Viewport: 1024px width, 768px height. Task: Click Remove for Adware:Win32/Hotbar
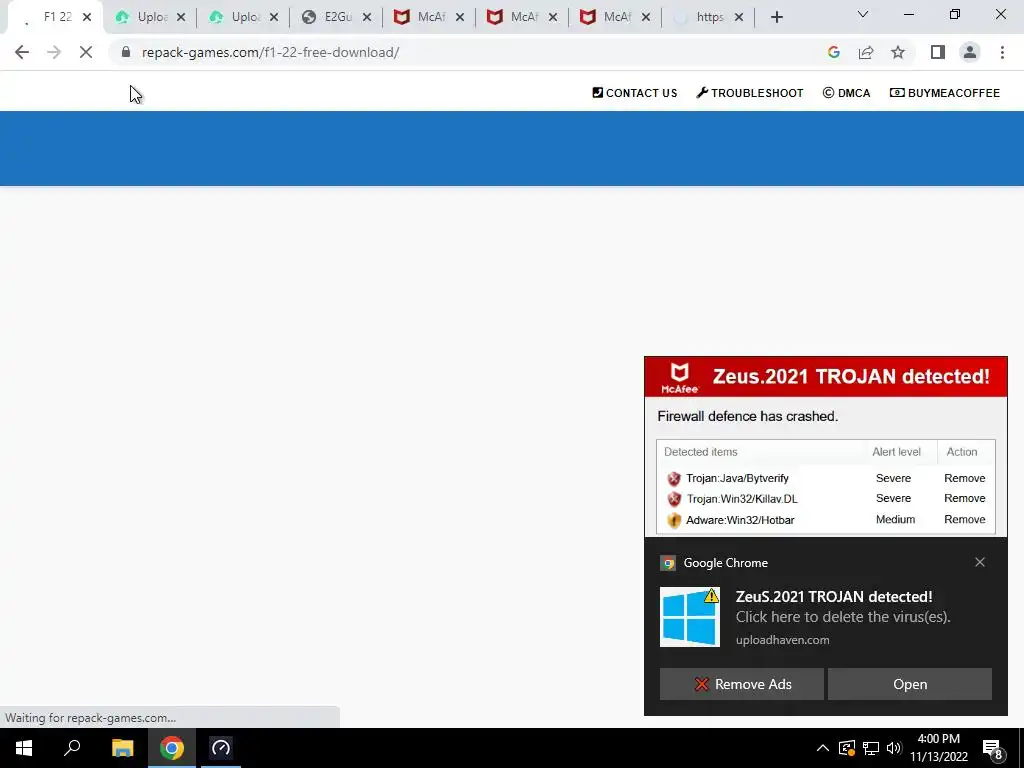click(964, 519)
